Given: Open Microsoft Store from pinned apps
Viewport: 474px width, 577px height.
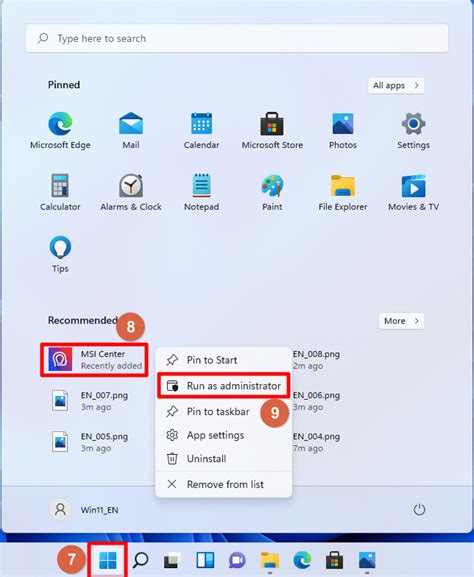Looking at the screenshot, I should click(272, 131).
